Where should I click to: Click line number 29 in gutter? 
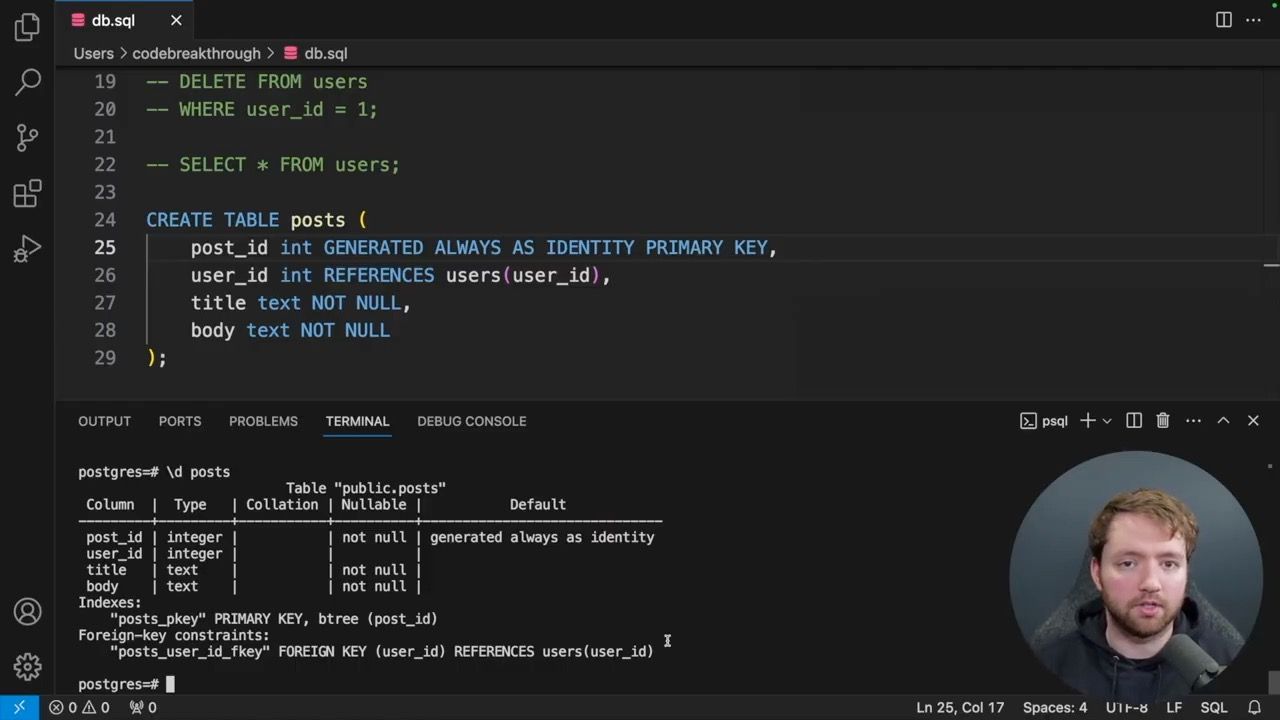click(105, 358)
